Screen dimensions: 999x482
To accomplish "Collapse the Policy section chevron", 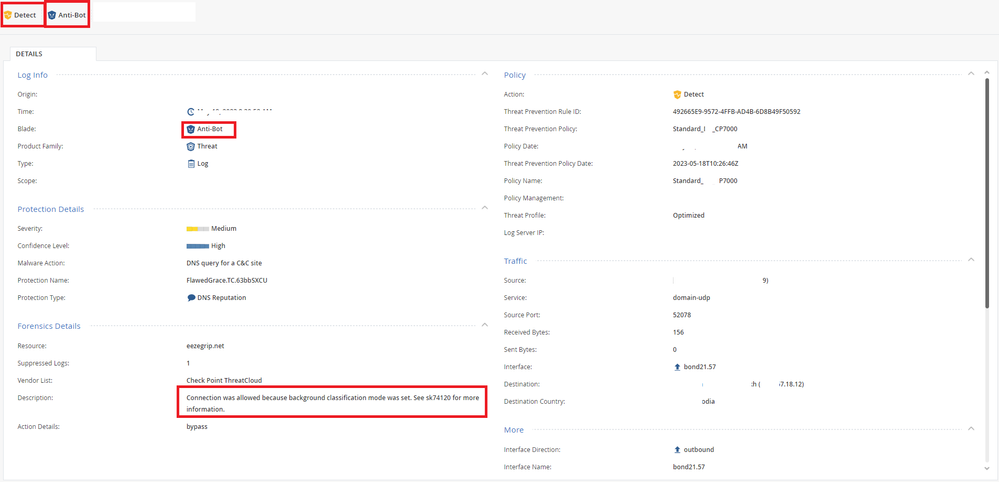I will [971, 74].
